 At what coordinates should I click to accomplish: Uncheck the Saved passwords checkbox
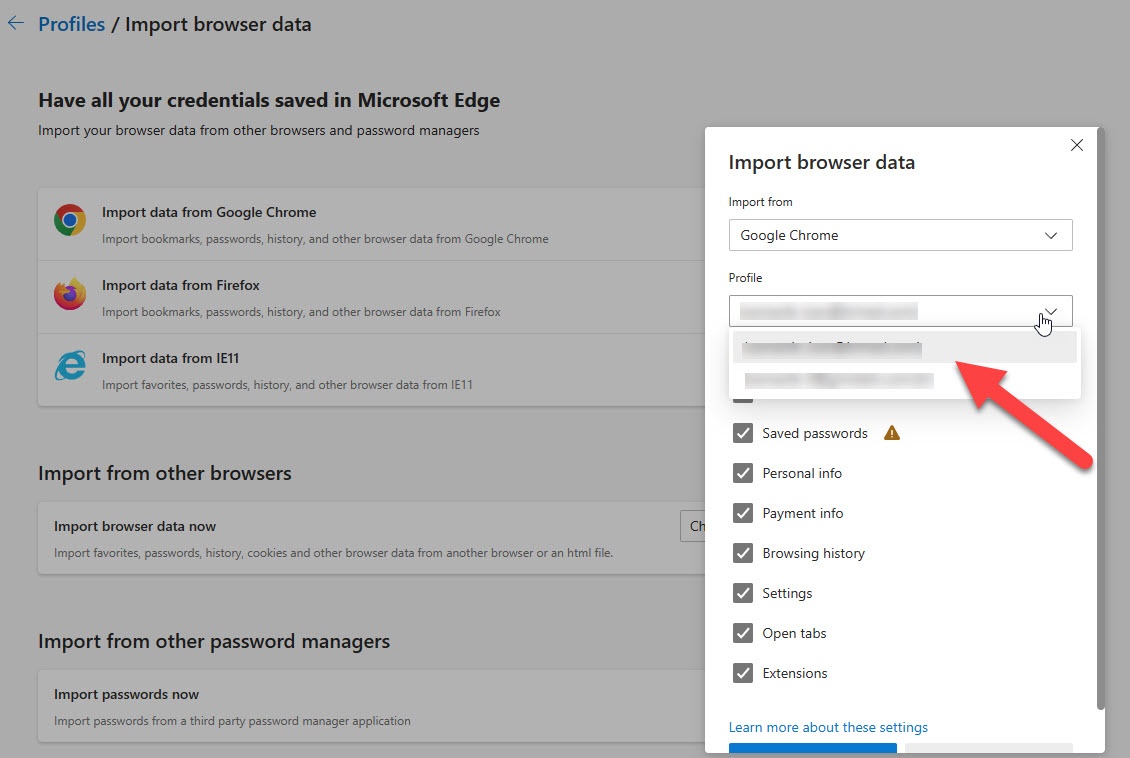[x=743, y=433]
